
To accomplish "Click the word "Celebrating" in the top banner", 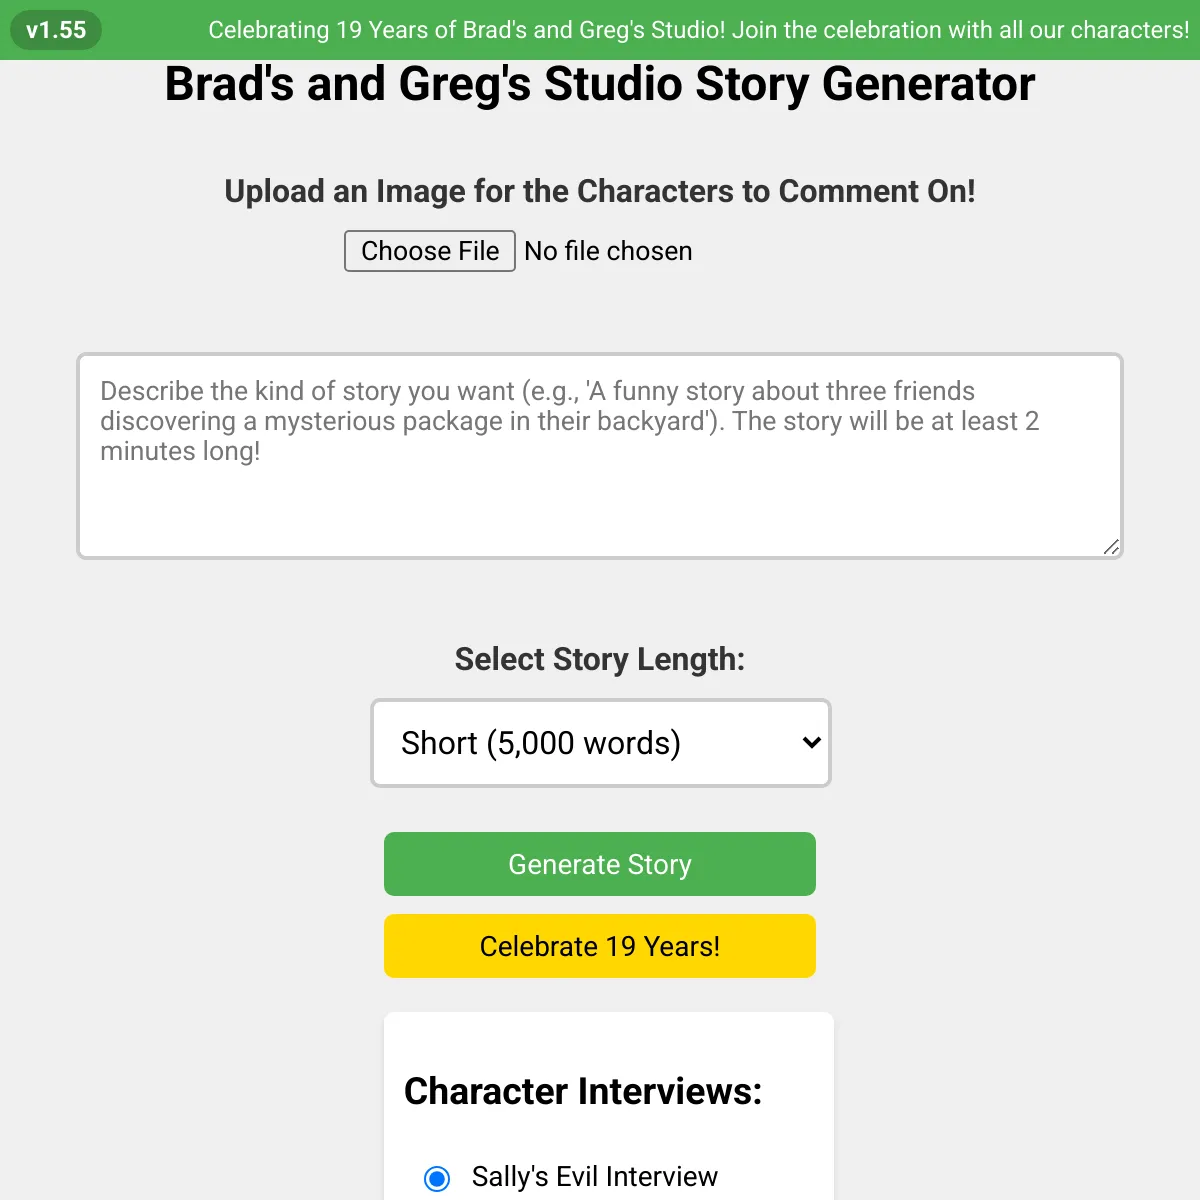I will pyautogui.click(x=269, y=30).
